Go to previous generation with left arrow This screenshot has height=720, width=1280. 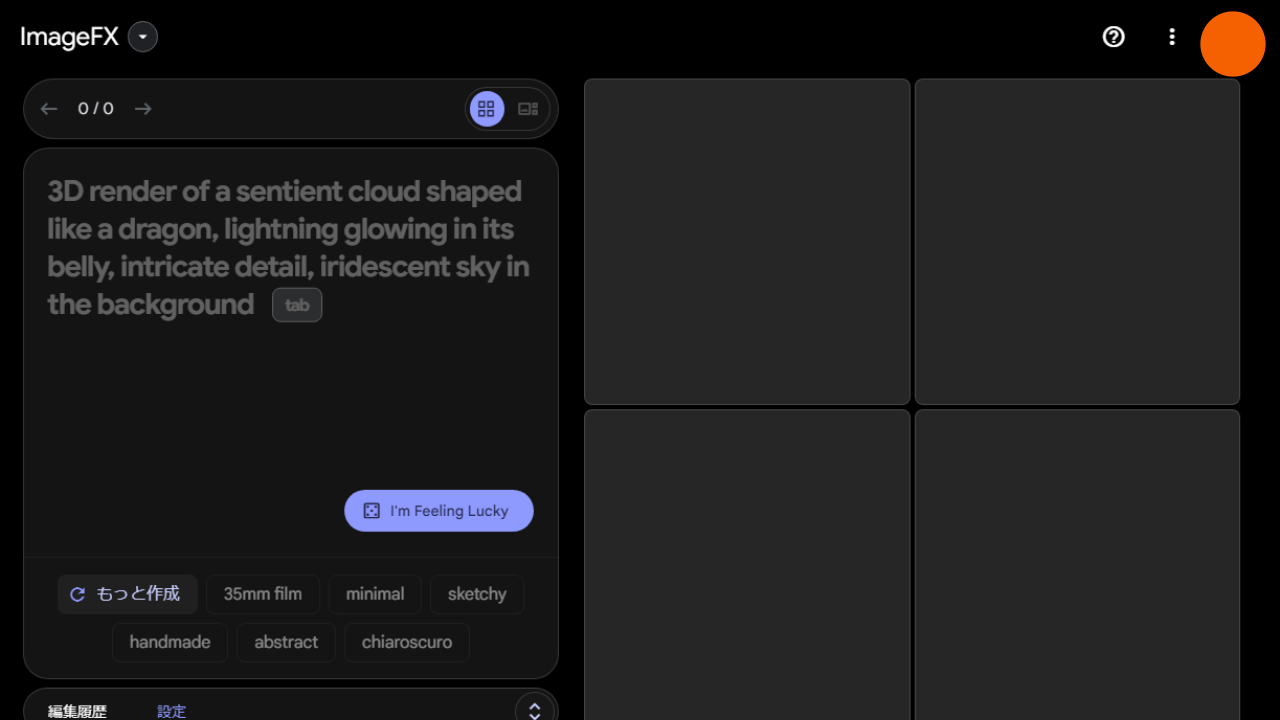[49, 109]
